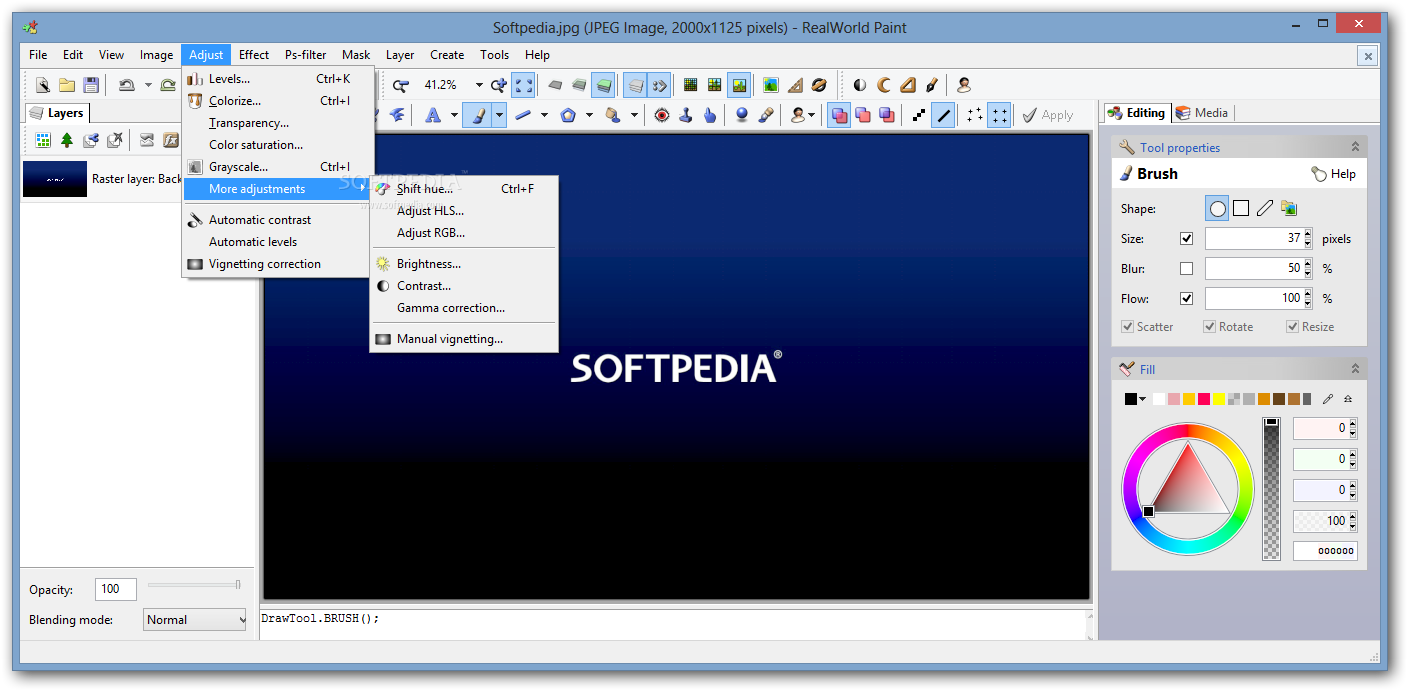
Task: Toggle the Size checkbox in Brush properties
Action: pos(1186,239)
